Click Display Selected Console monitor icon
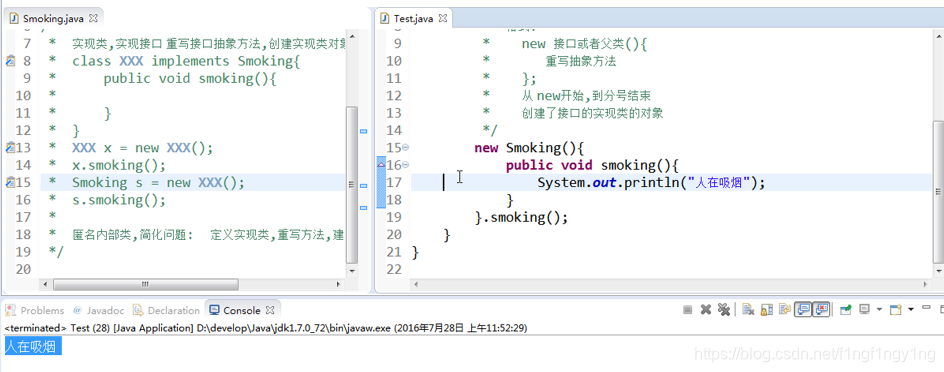 coord(865,309)
